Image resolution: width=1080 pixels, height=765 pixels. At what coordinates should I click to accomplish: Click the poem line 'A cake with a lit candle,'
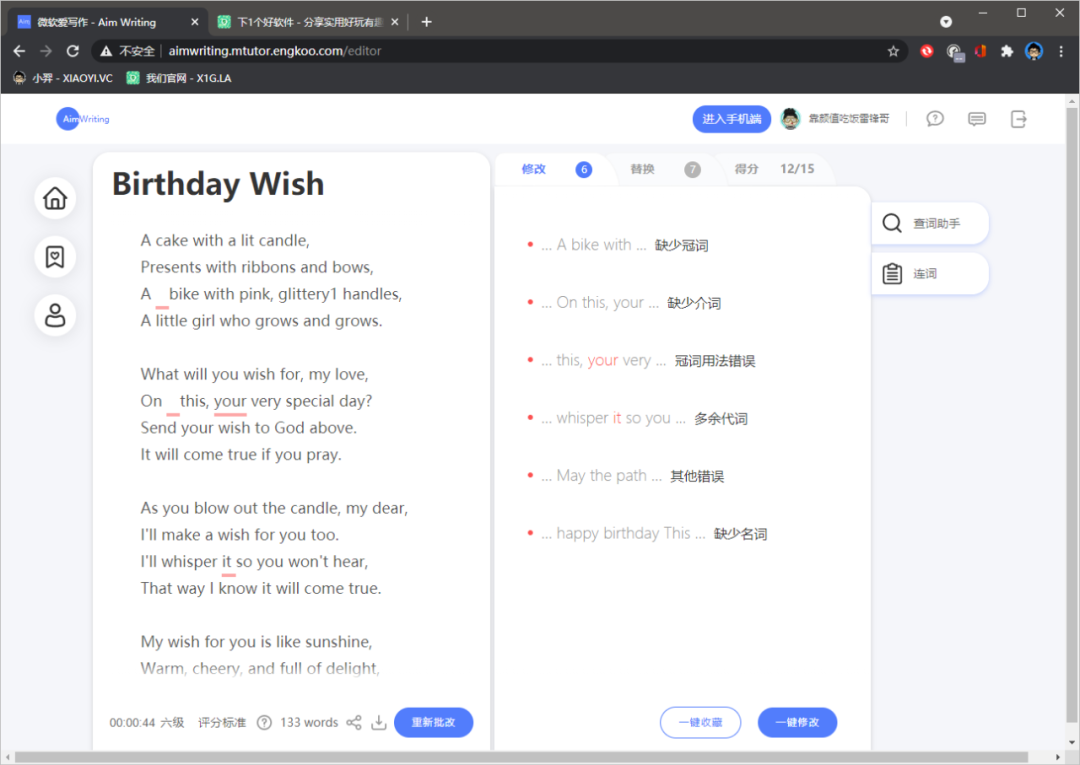pyautogui.click(x=225, y=240)
